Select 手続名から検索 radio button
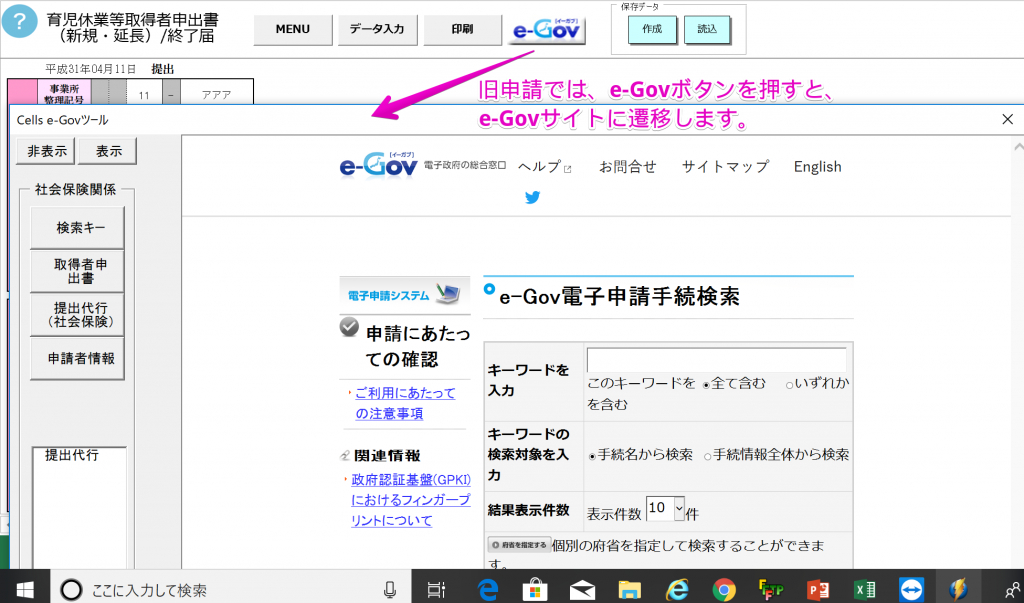Image resolution: width=1024 pixels, height=603 pixels. tap(592, 456)
